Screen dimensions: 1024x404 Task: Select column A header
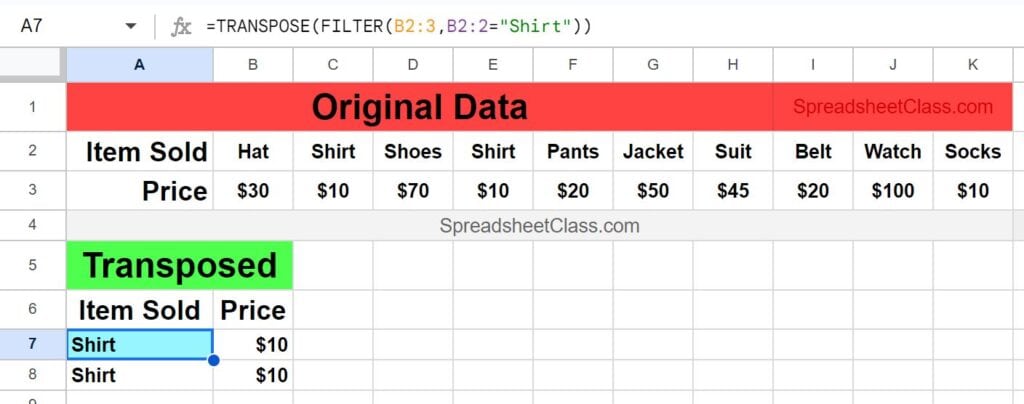coord(139,65)
